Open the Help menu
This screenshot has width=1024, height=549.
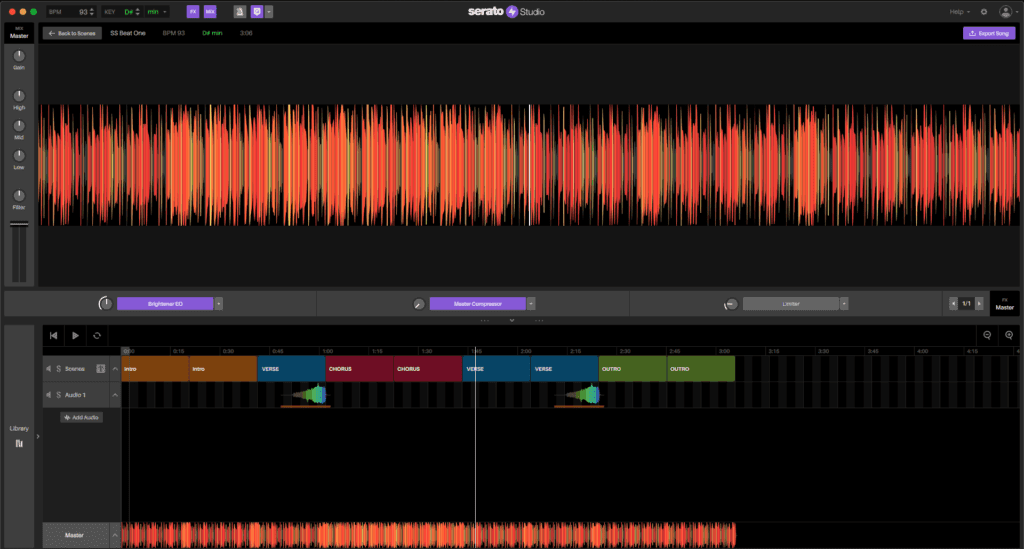point(958,12)
